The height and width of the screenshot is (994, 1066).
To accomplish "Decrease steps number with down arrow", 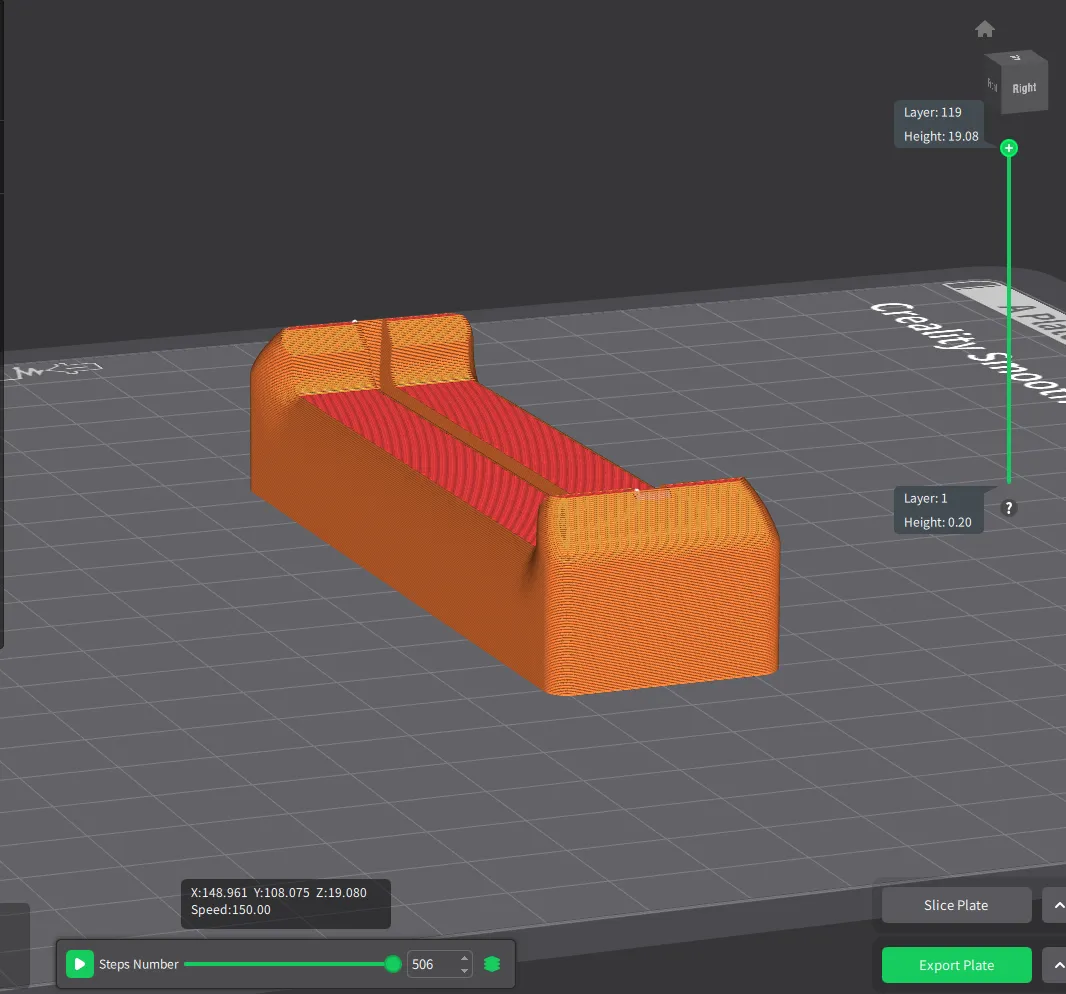I will 464,971.
